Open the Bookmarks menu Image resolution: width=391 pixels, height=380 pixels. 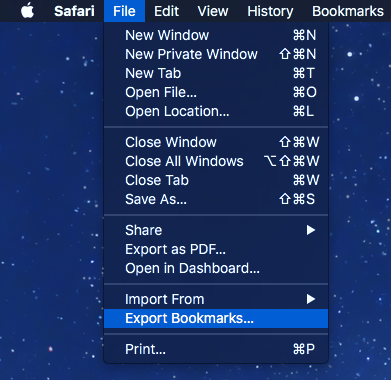pyautogui.click(x=348, y=11)
